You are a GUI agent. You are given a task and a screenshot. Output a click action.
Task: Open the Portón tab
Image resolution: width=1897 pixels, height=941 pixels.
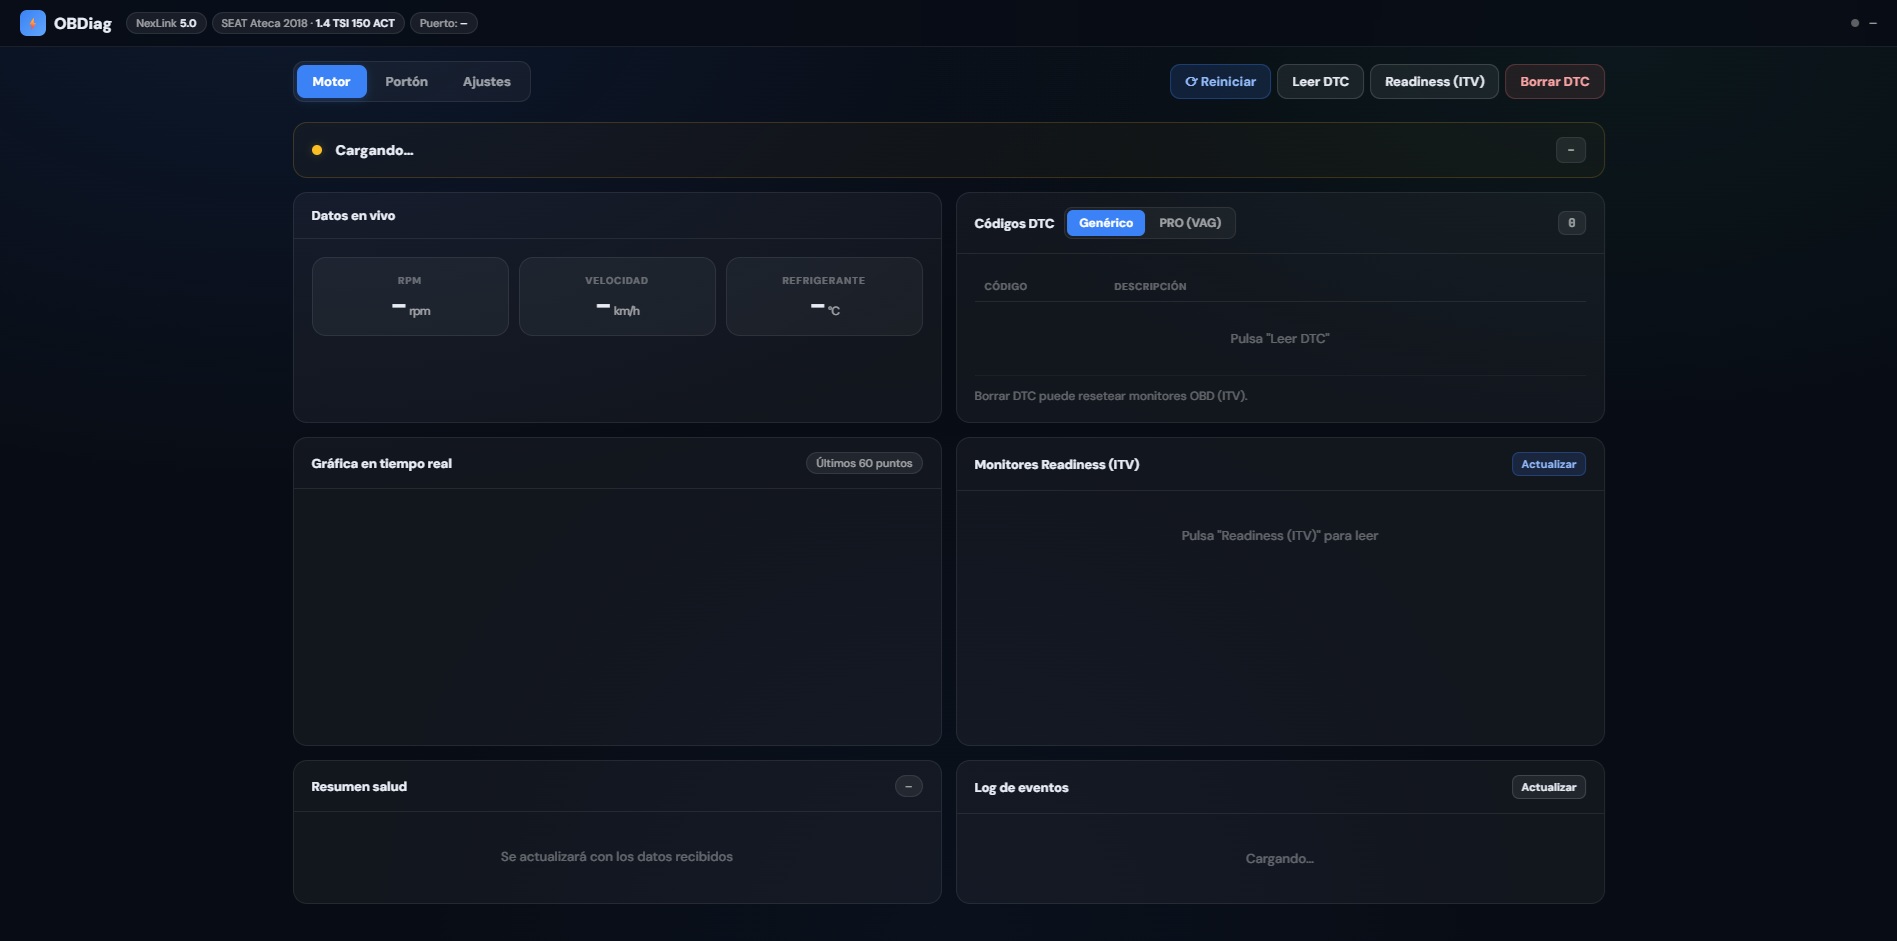406,82
